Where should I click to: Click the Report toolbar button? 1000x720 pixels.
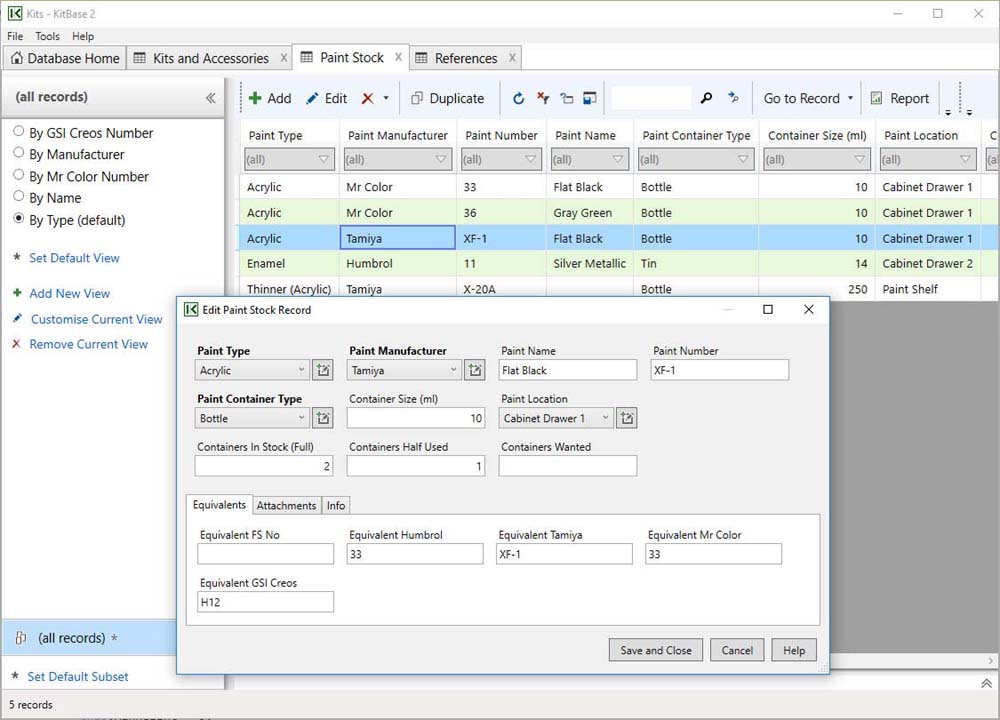pos(900,98)
